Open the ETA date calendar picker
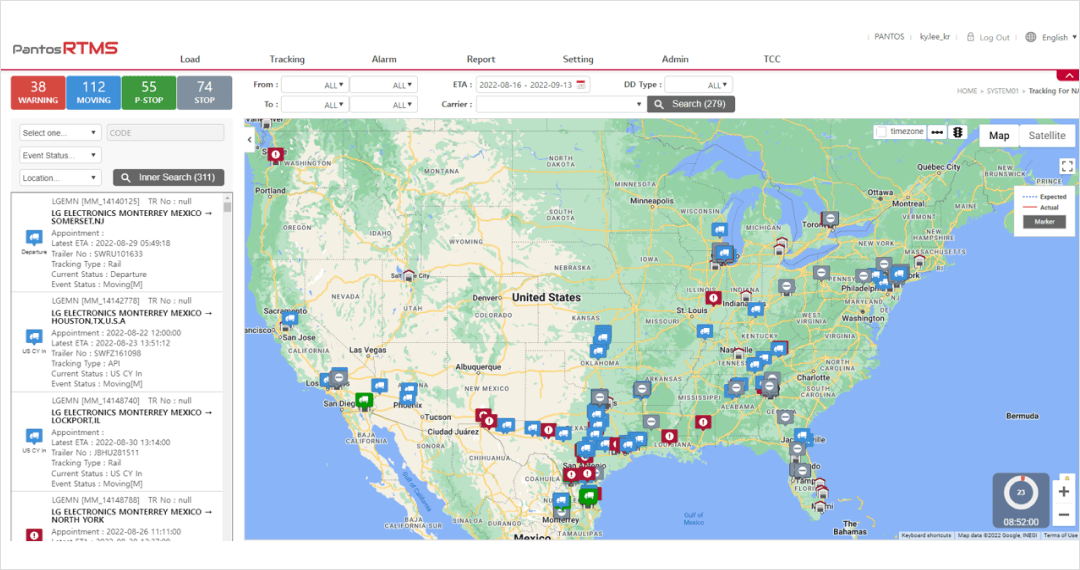Image resolution: width=1080 pixels, height=570 pixels. click(x=581, y=85)
